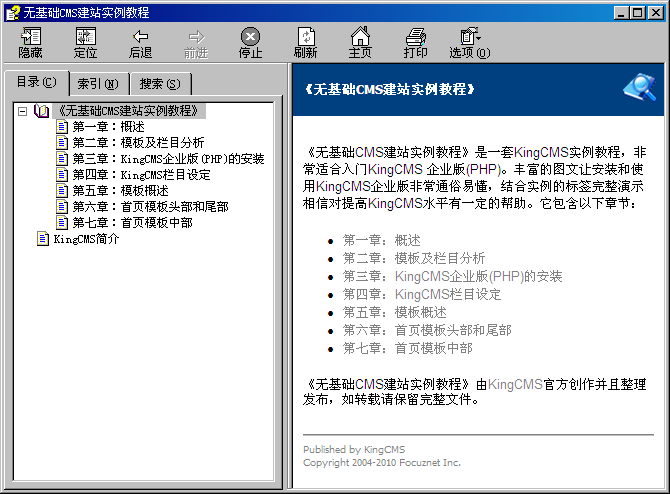Open tree item 第三章：KingCMS企业版(PHP)的安装
670x494 pixels.
(x=168, y=159)
